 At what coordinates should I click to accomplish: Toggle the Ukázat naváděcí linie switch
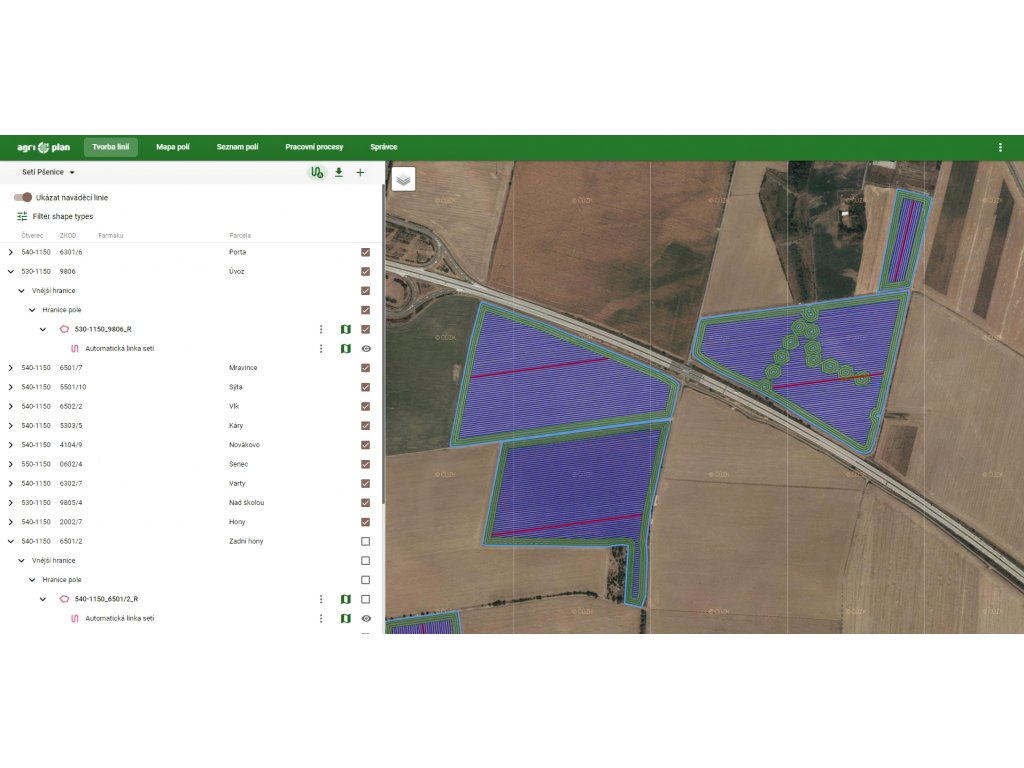(x=23, y=198)
